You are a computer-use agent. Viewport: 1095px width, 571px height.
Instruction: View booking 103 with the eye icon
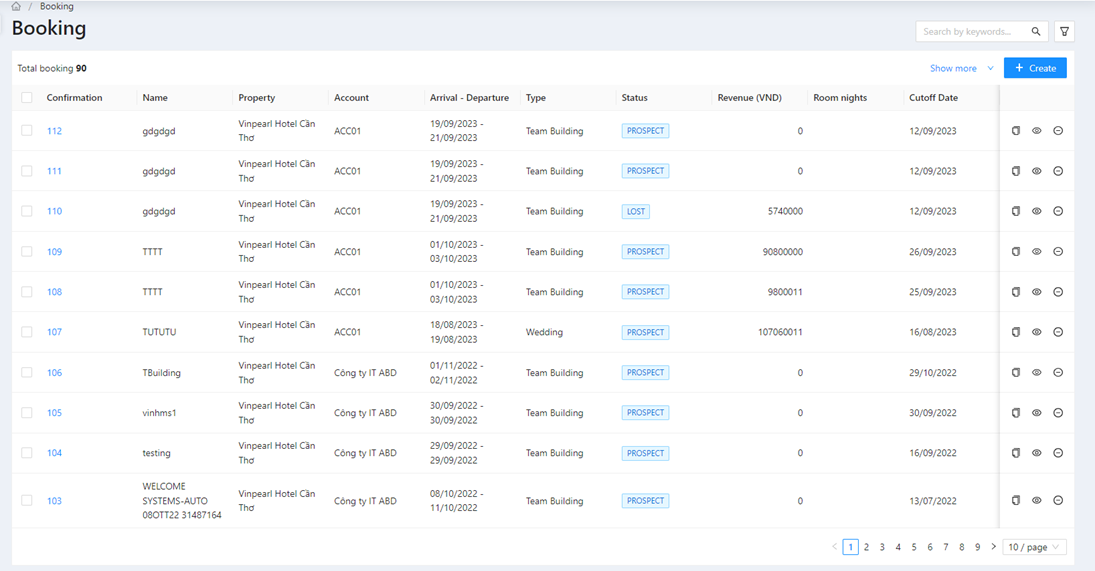(1037, 501)
